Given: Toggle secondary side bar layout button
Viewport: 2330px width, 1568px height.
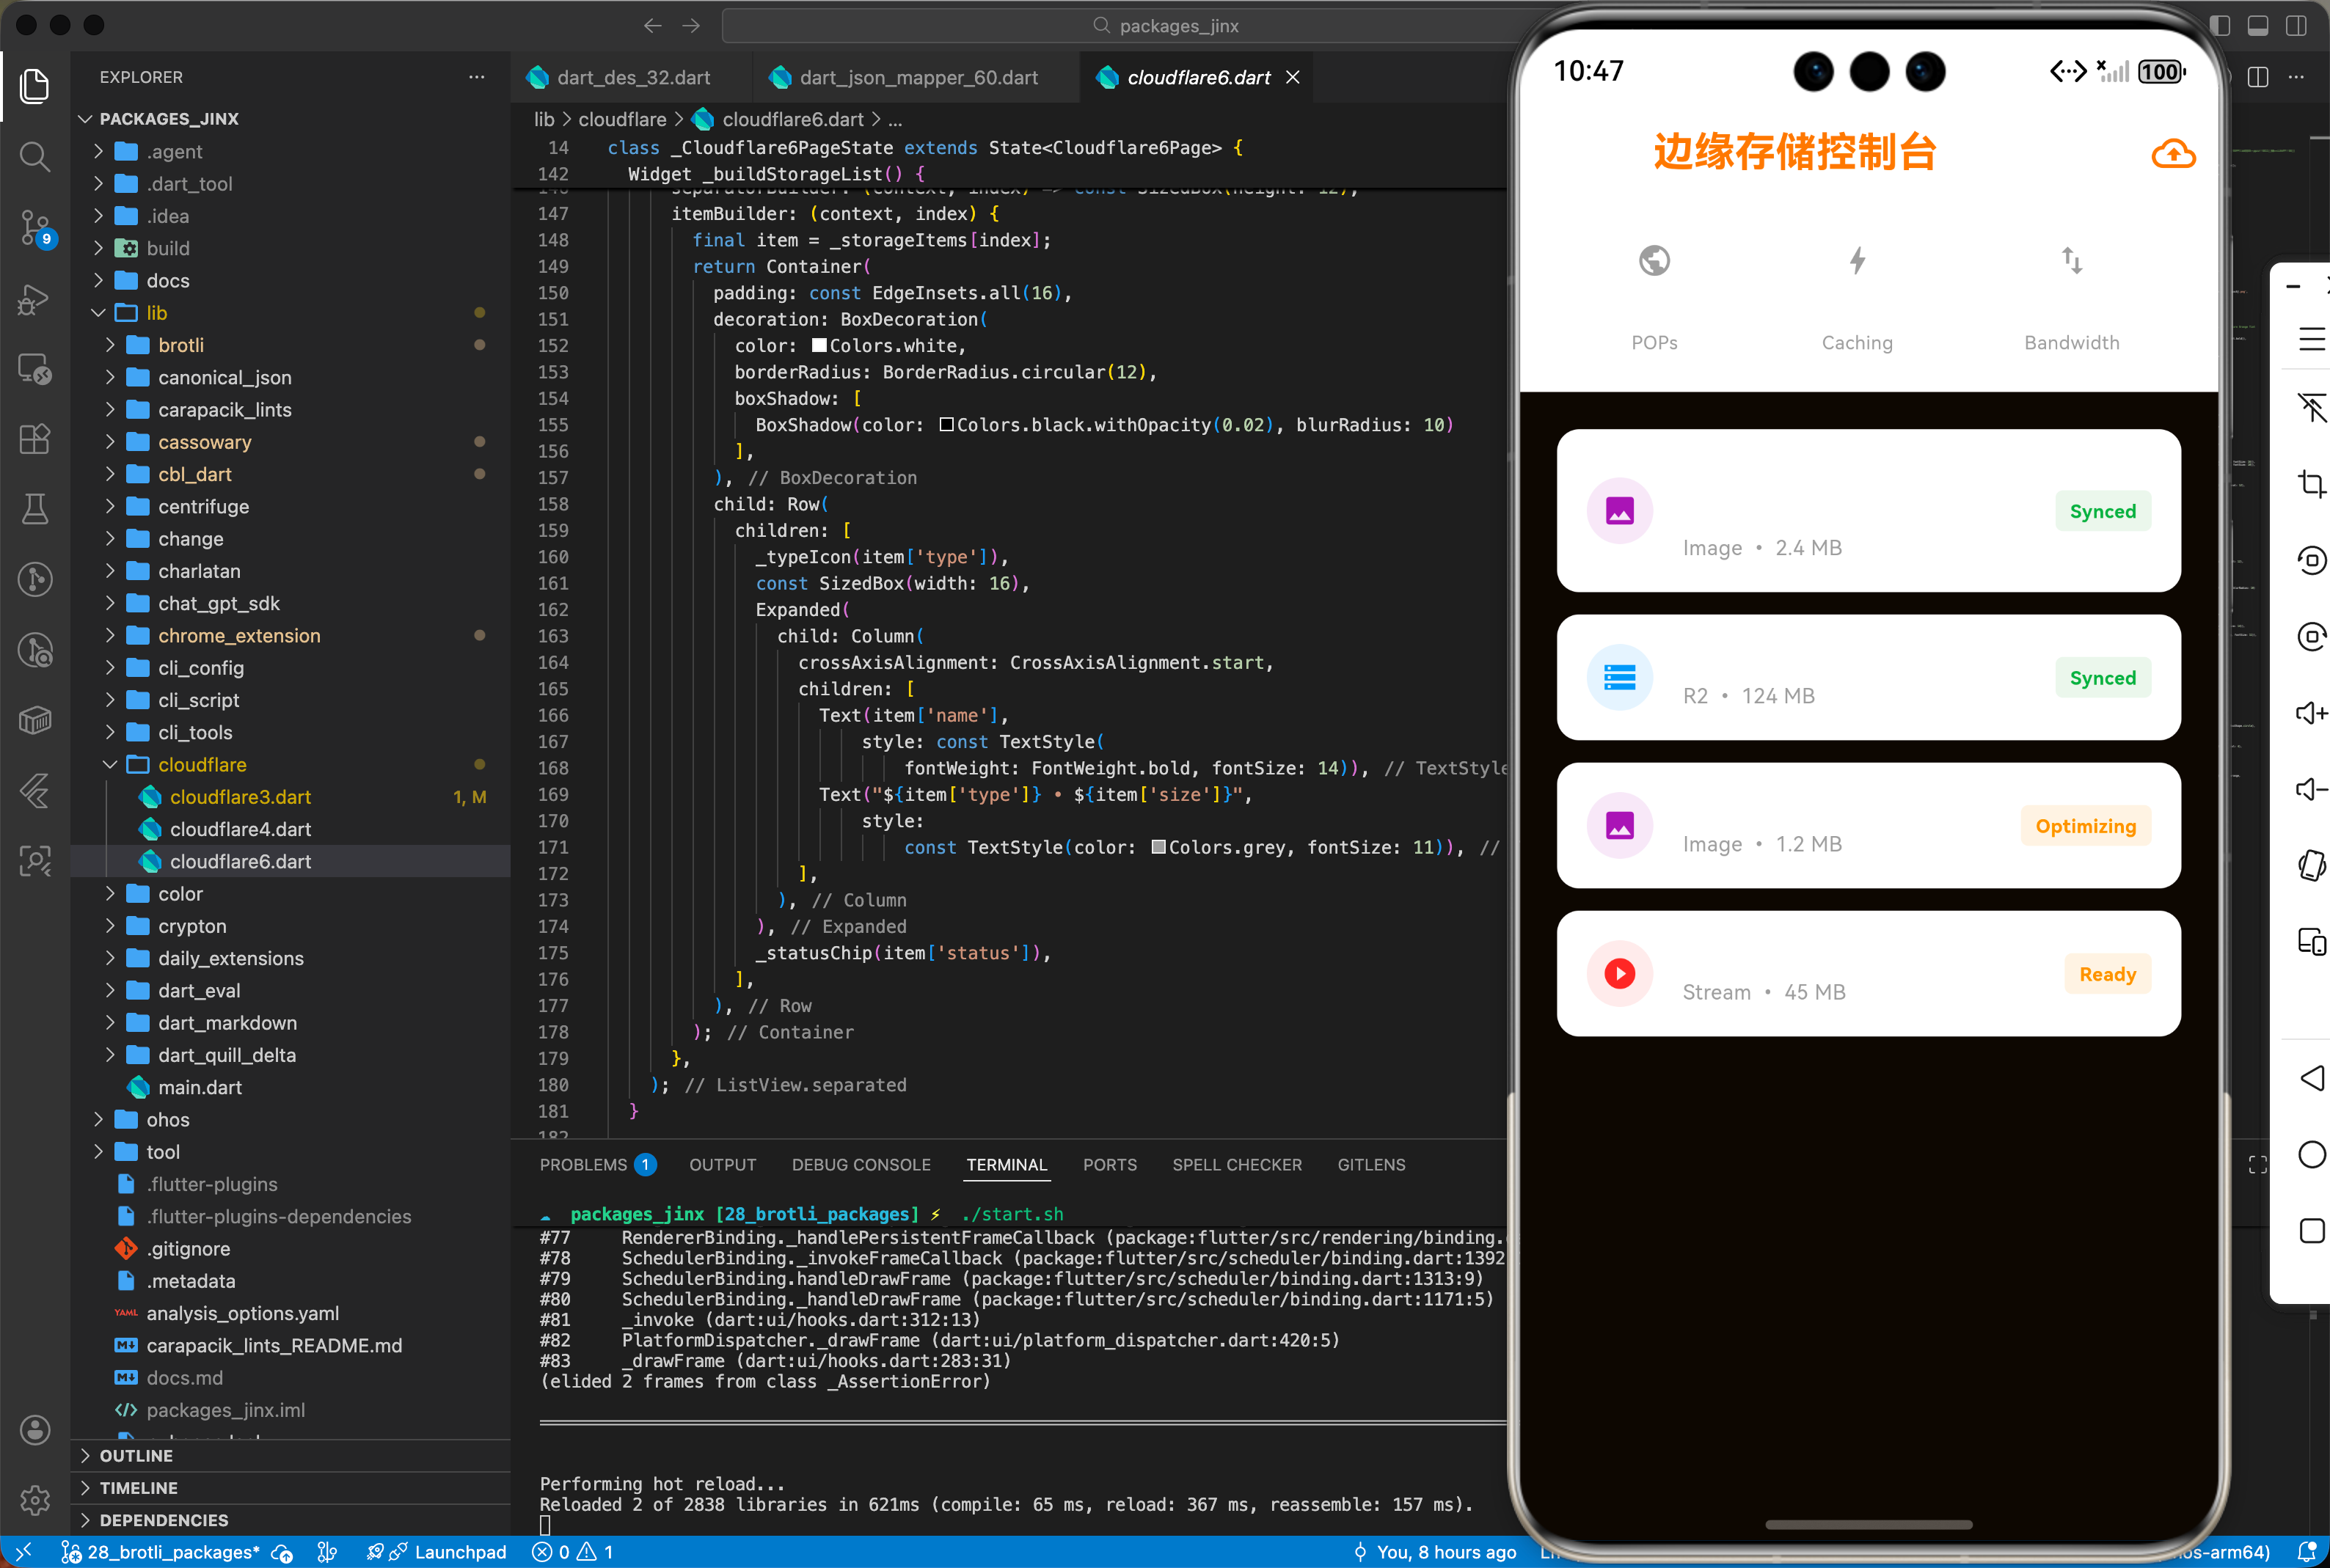Looking at the screenshot, I should 2295,26.
